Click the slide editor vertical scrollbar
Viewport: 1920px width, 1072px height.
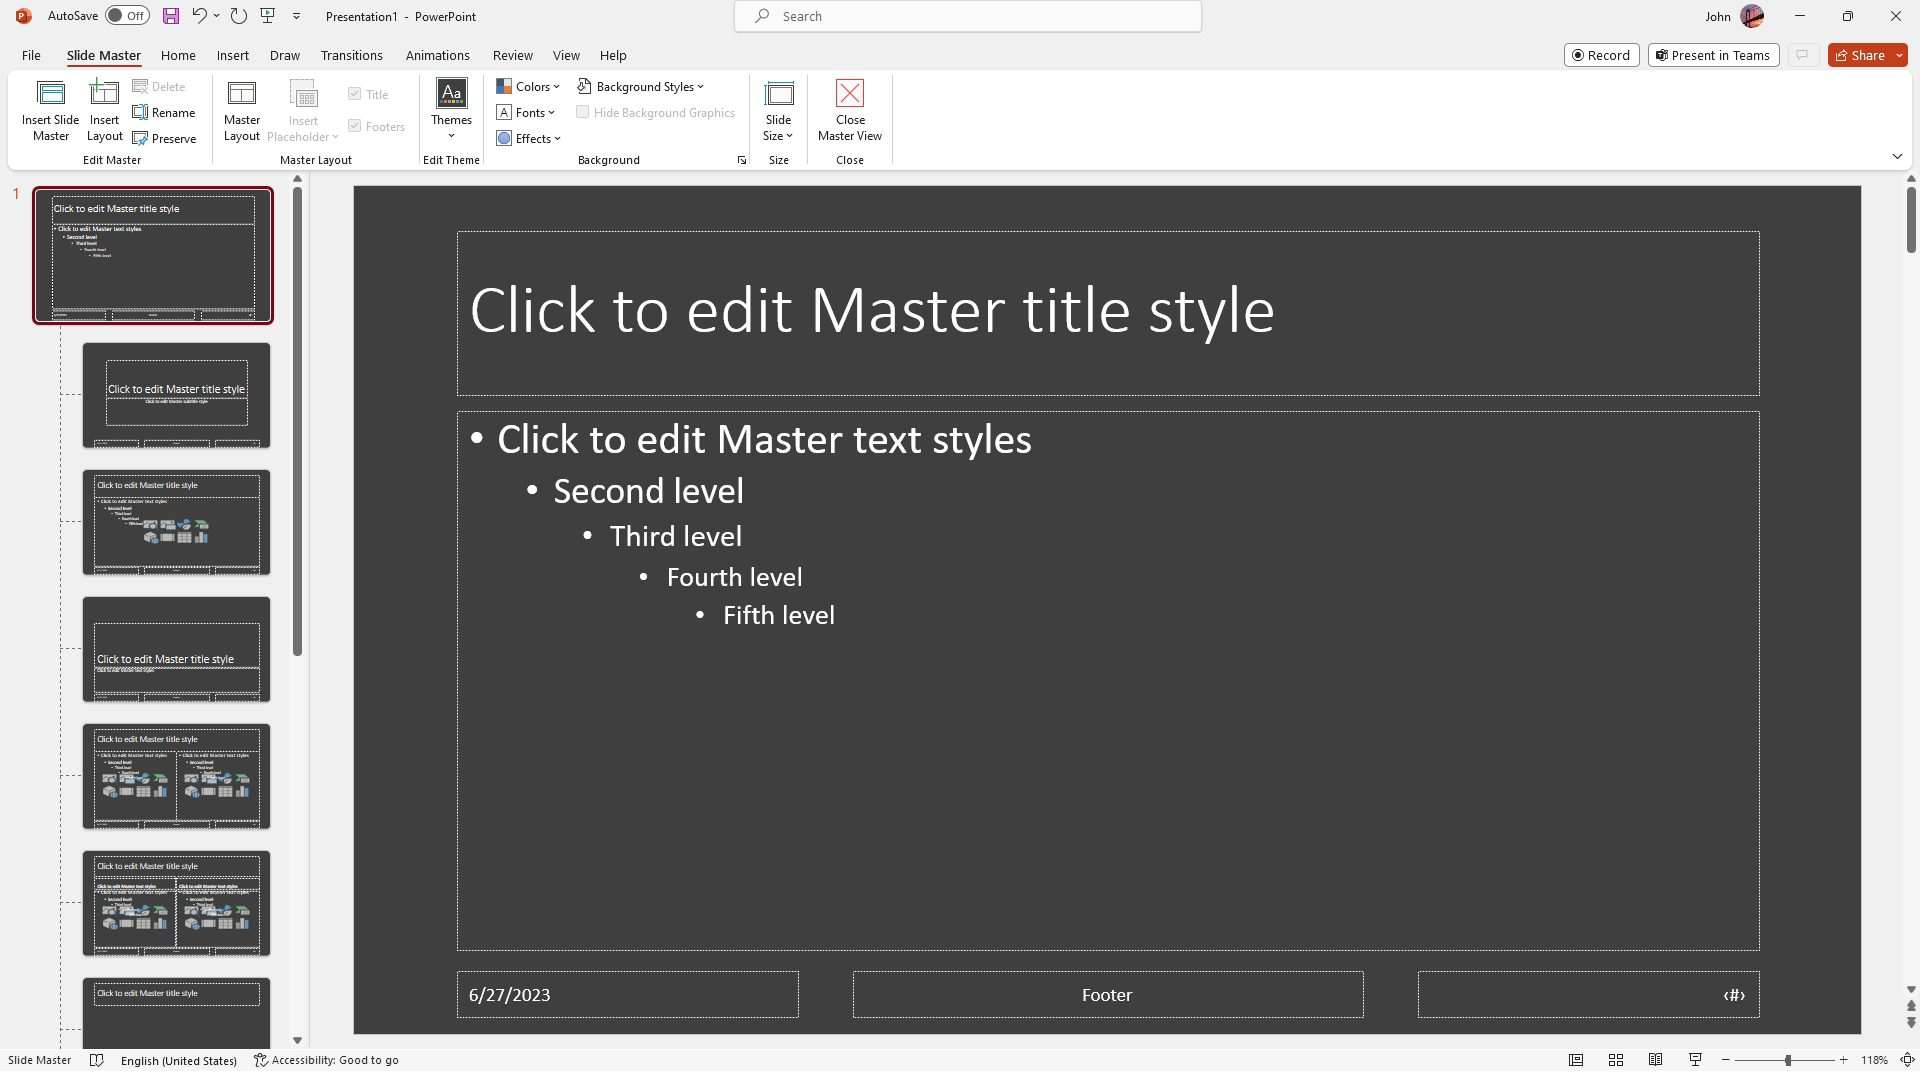(x=1910, y=219)
